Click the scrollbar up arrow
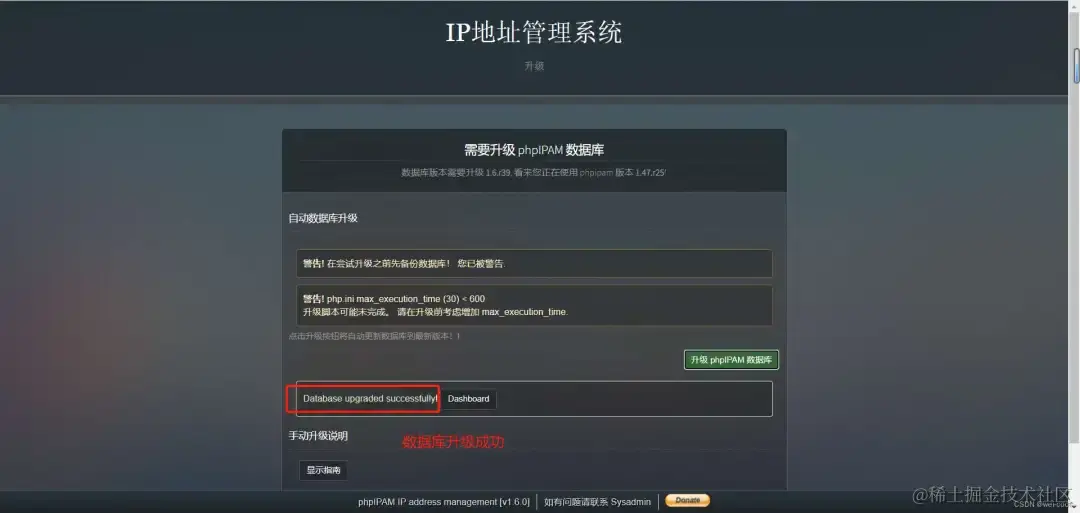Viewport: 1080px width, 513px height. coord(1075,5)
